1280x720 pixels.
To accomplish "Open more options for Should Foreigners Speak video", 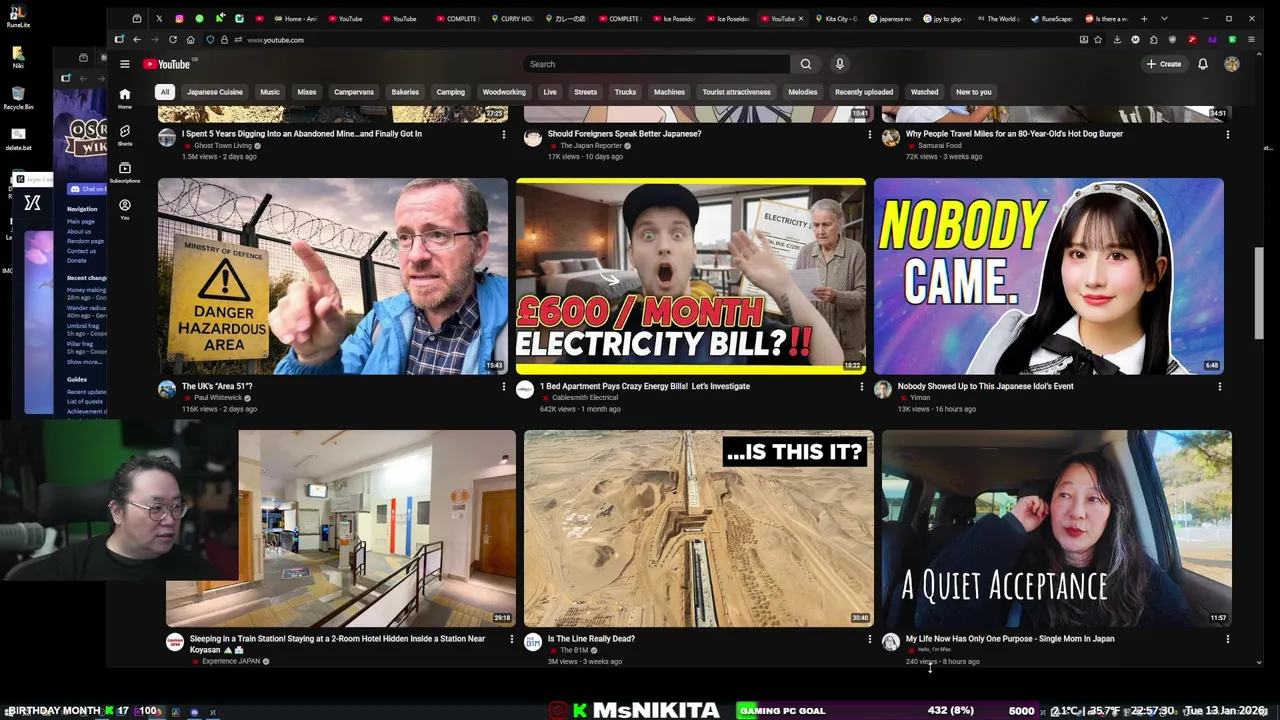I will [x=869, y=134].
